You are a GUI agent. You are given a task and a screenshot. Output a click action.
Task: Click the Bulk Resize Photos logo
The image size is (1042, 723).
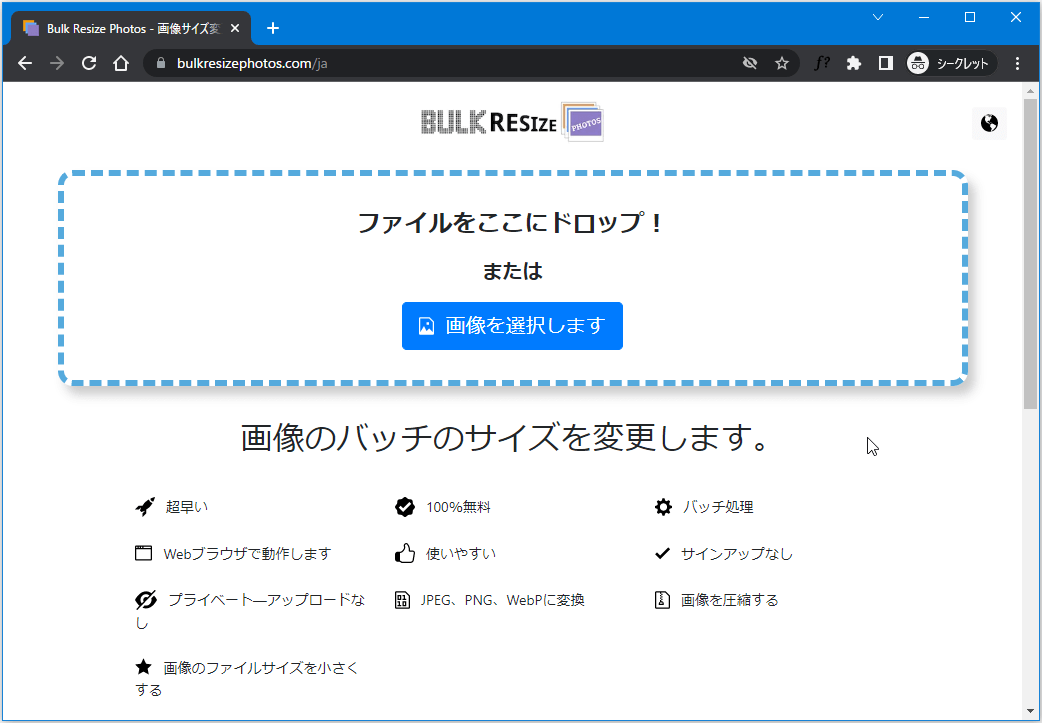pos(512,122)
